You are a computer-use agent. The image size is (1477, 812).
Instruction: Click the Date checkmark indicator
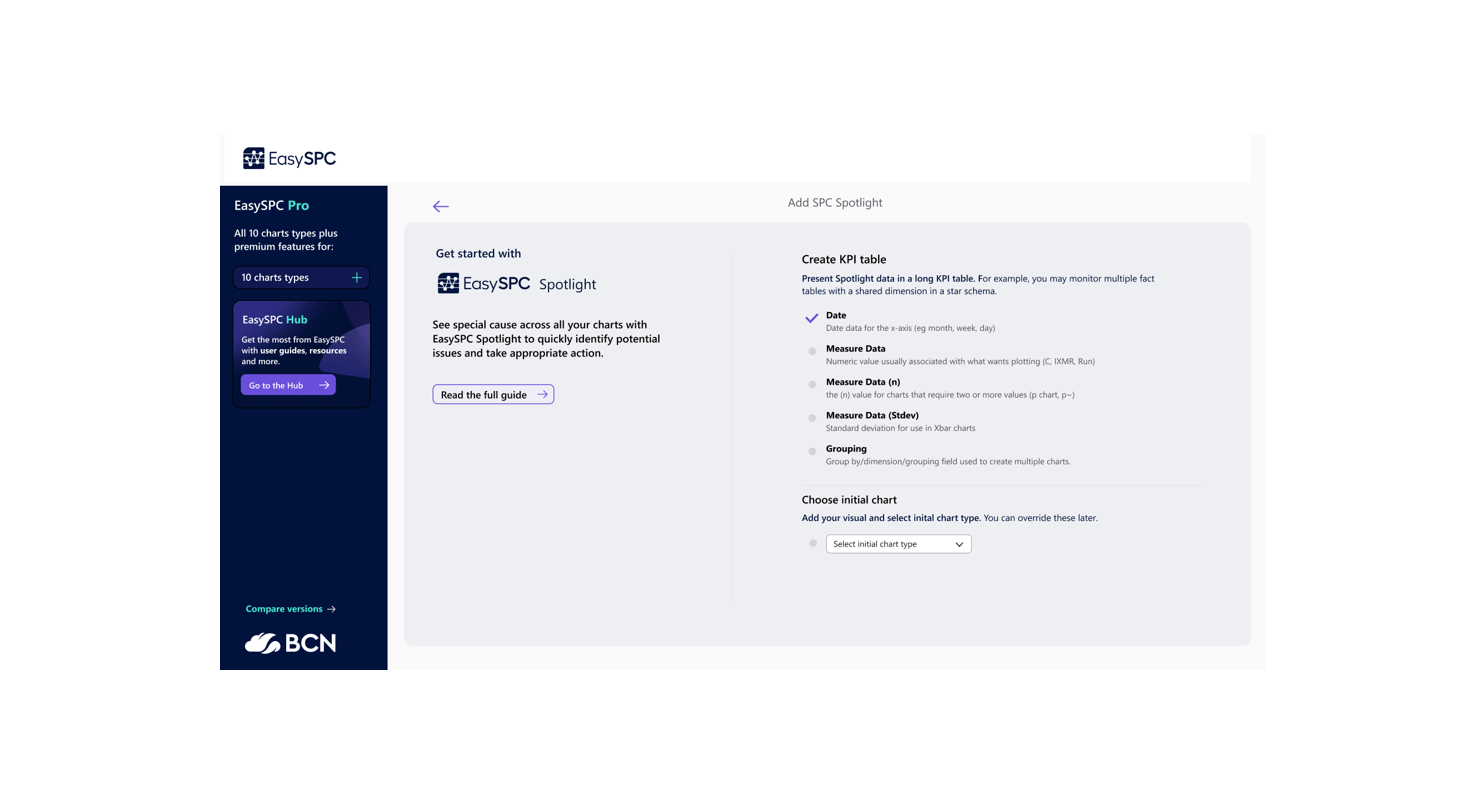click(812, 318)
